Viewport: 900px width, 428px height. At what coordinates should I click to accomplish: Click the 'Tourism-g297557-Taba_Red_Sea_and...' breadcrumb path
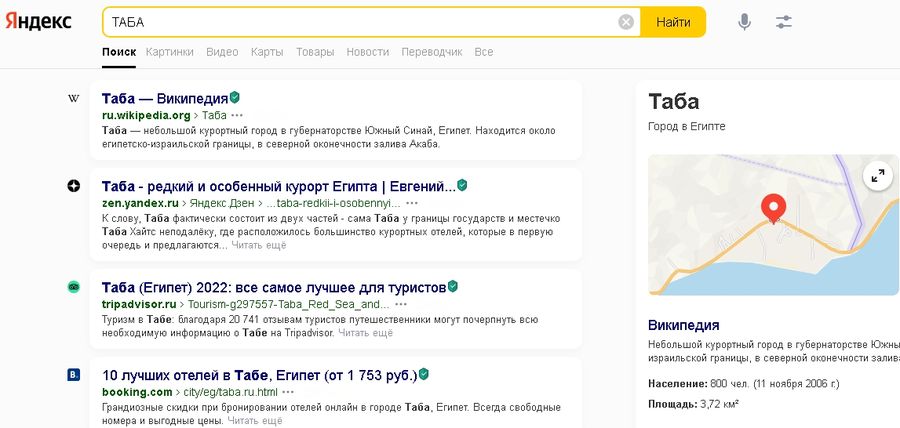pos(289,304)
